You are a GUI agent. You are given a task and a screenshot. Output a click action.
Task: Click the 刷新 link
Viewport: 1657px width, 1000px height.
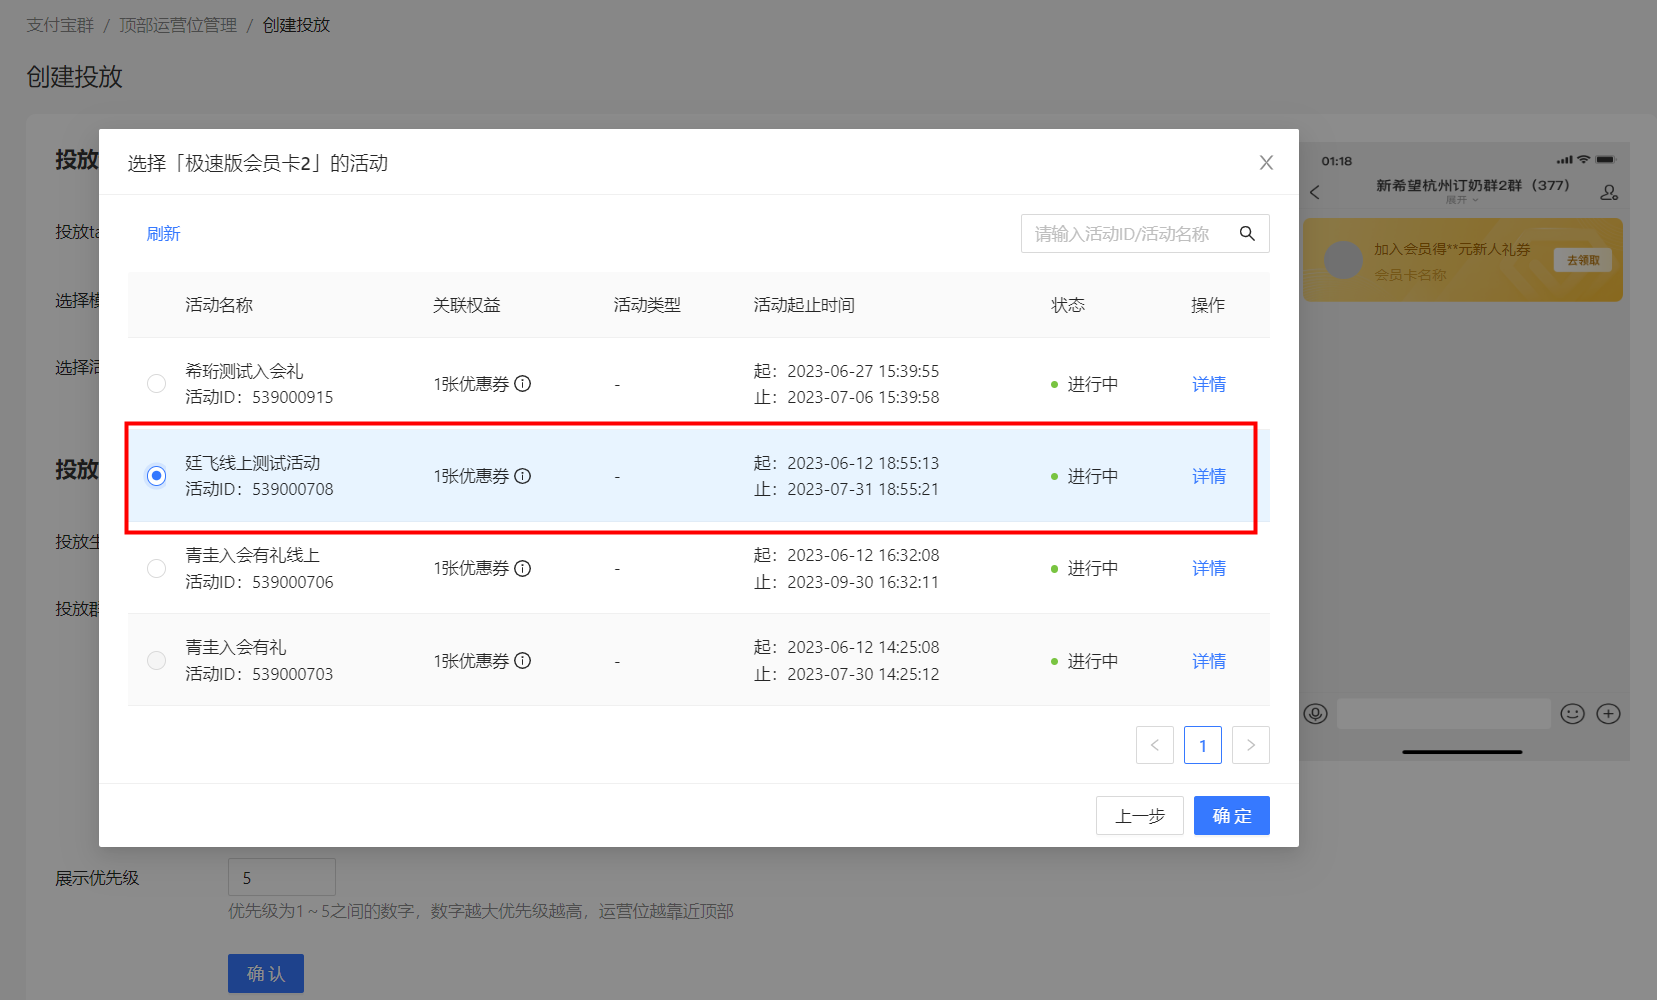point(163,234)
